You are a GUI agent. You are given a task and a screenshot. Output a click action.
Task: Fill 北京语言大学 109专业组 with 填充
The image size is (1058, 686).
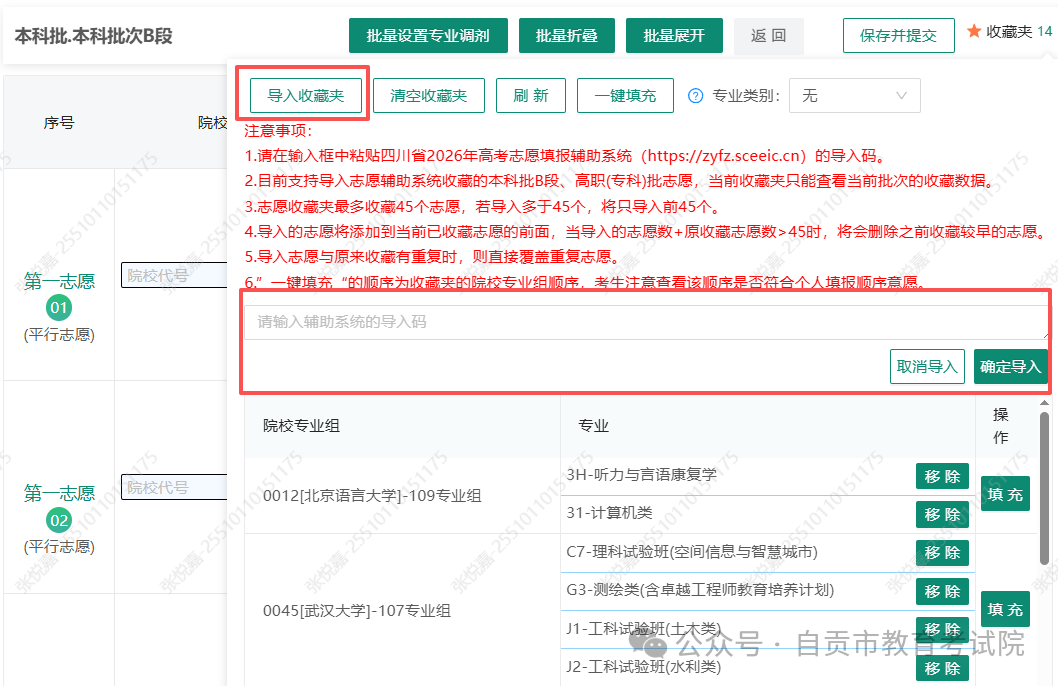[x=1005, y=494]
